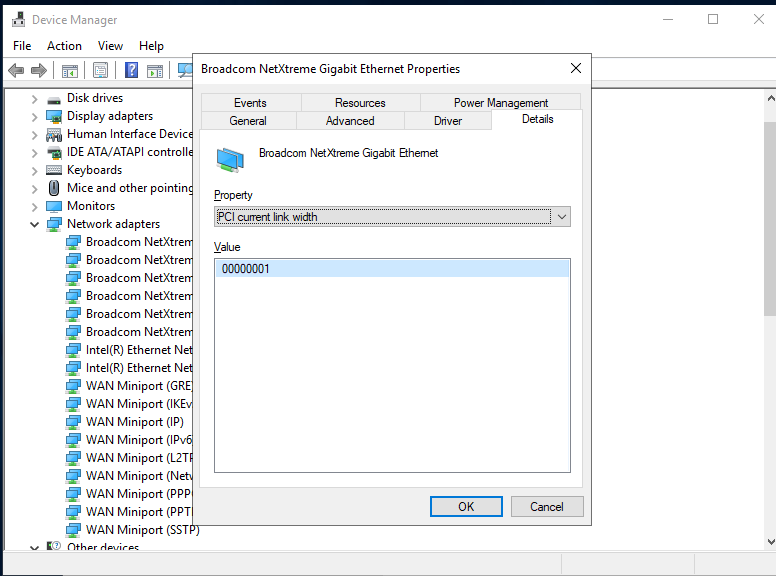Expand the IDE ATA/ATAPI controllers node
The width and height of the screenshot is (776, 576).
[34, 153]
